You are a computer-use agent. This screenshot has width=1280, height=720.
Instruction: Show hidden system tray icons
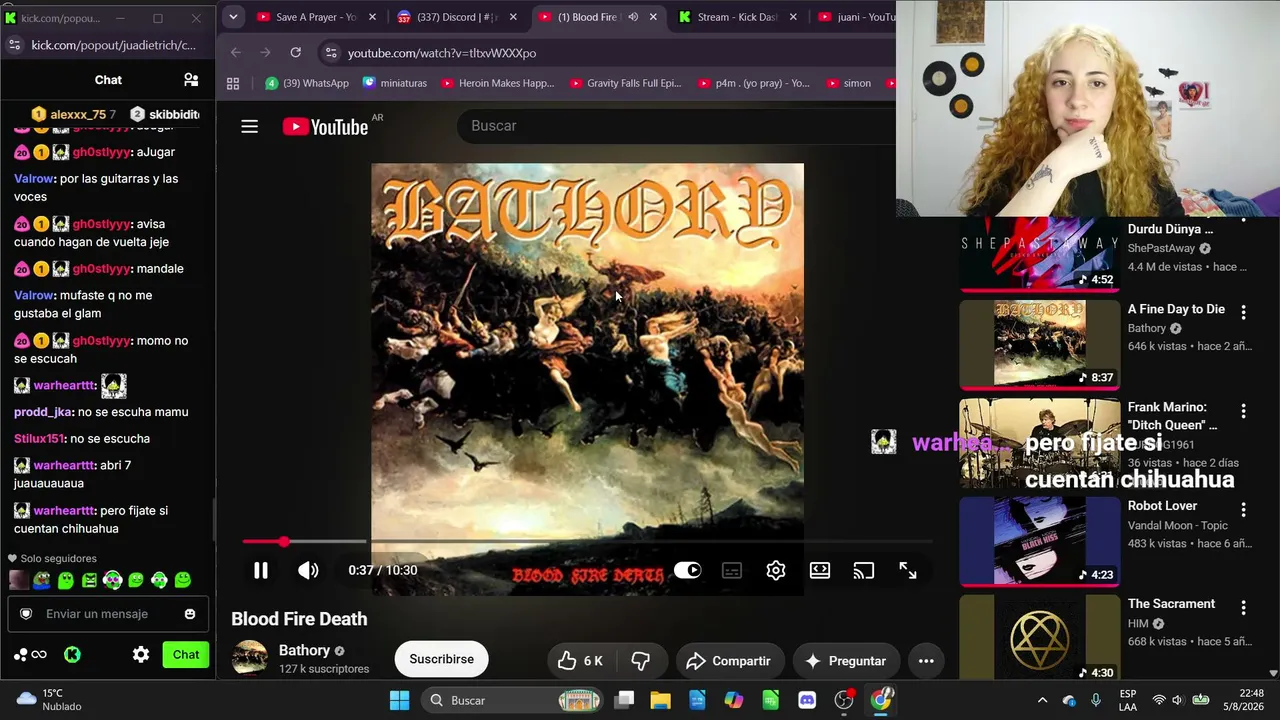coord(1042,700)
